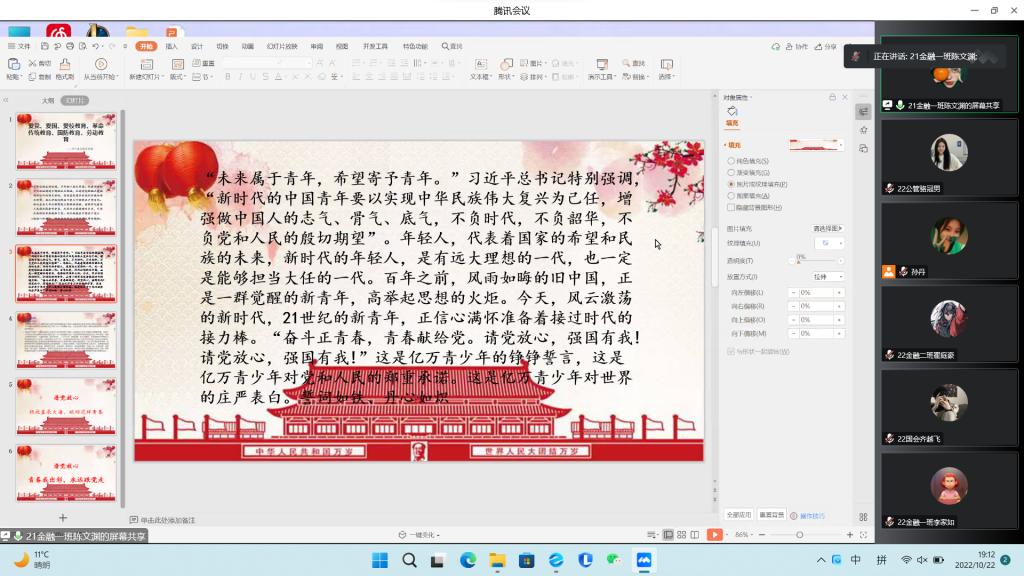
Task: Click the 分享 share icon
Action: 822,46
